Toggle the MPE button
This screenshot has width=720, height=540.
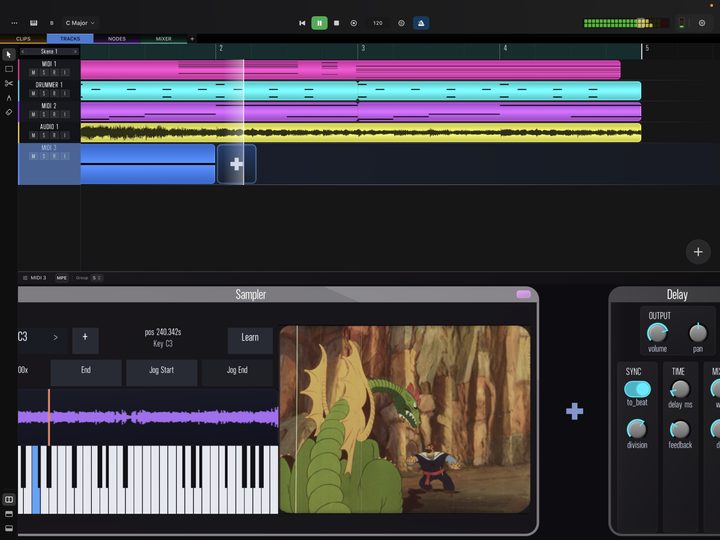point(62,278)
